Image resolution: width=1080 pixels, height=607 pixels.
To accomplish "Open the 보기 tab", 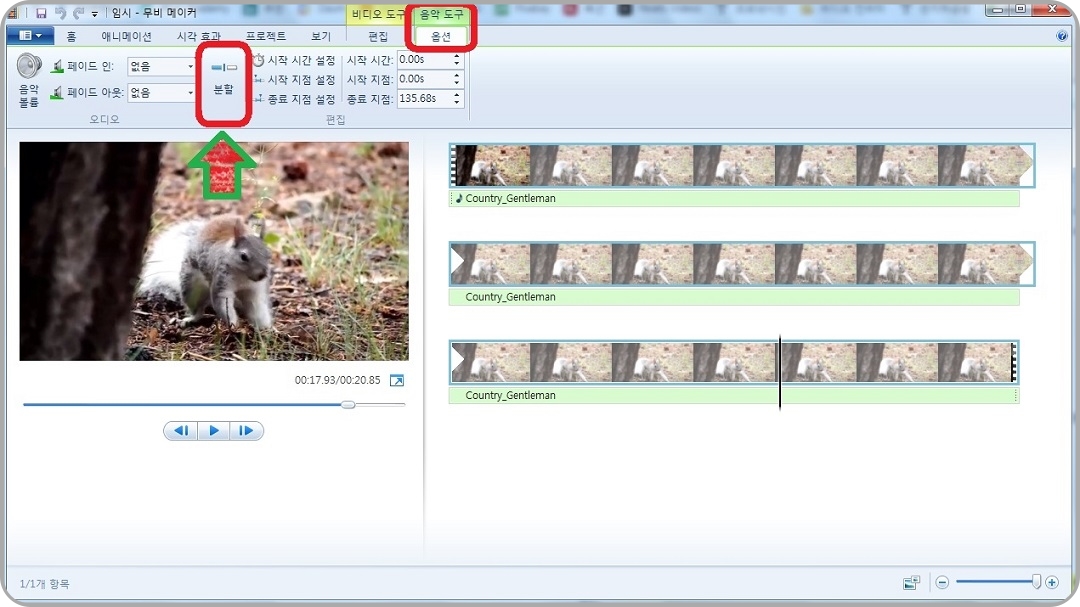I will click(x=320, y=36).
